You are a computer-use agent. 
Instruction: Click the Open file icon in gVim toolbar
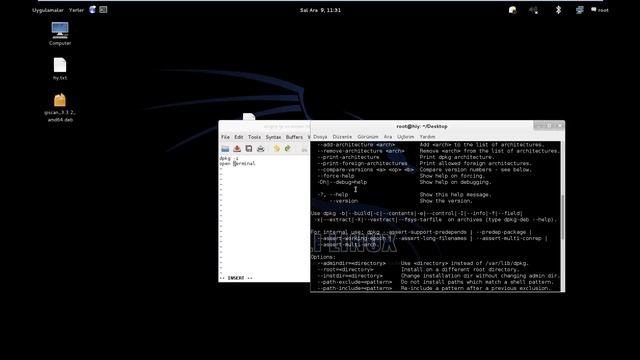click(225, 149)
